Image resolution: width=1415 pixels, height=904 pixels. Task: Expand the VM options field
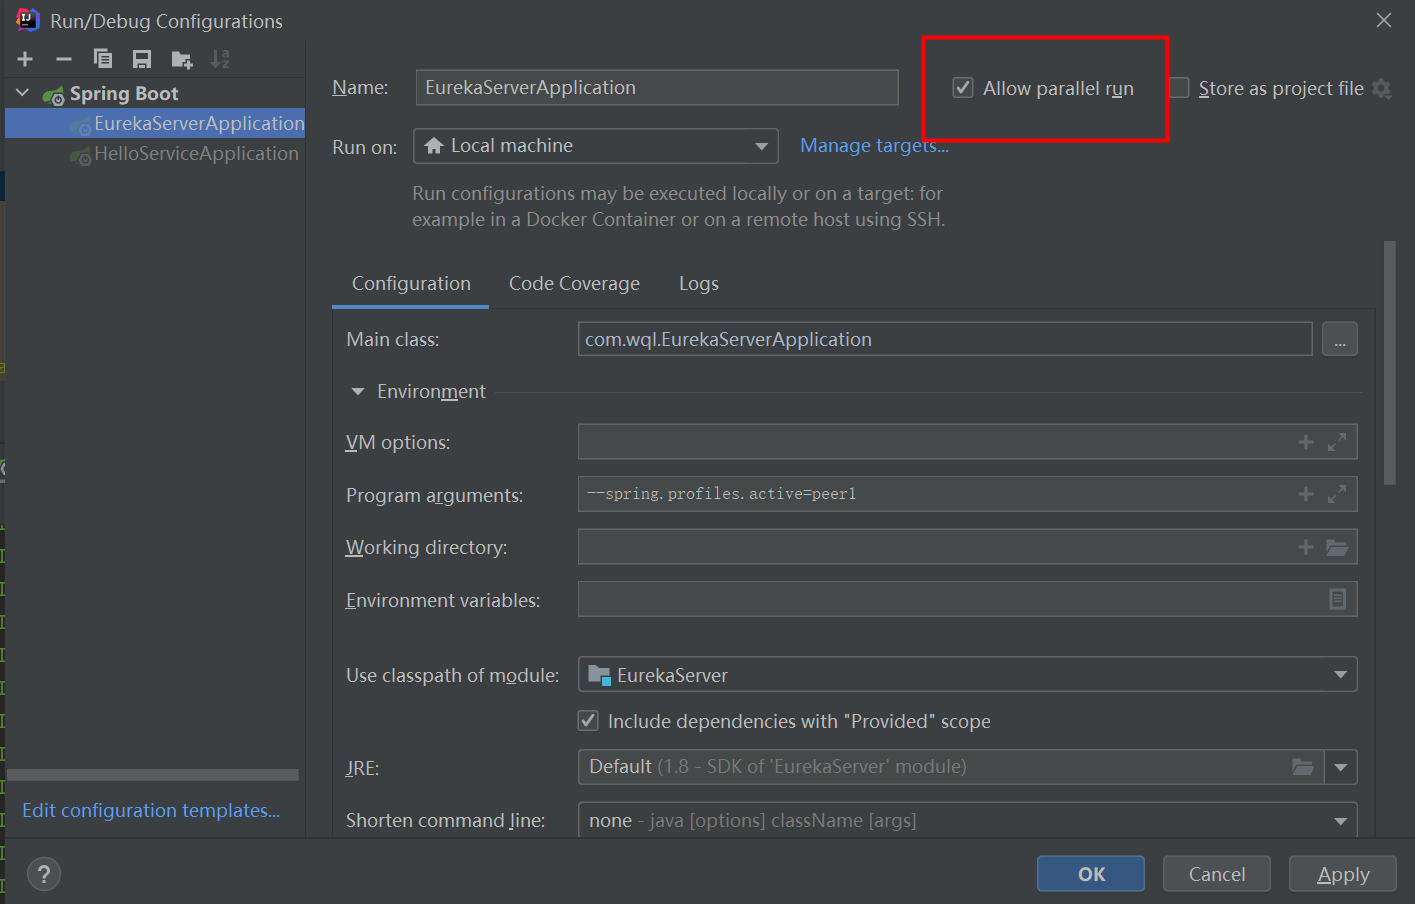pos(1337,442)
